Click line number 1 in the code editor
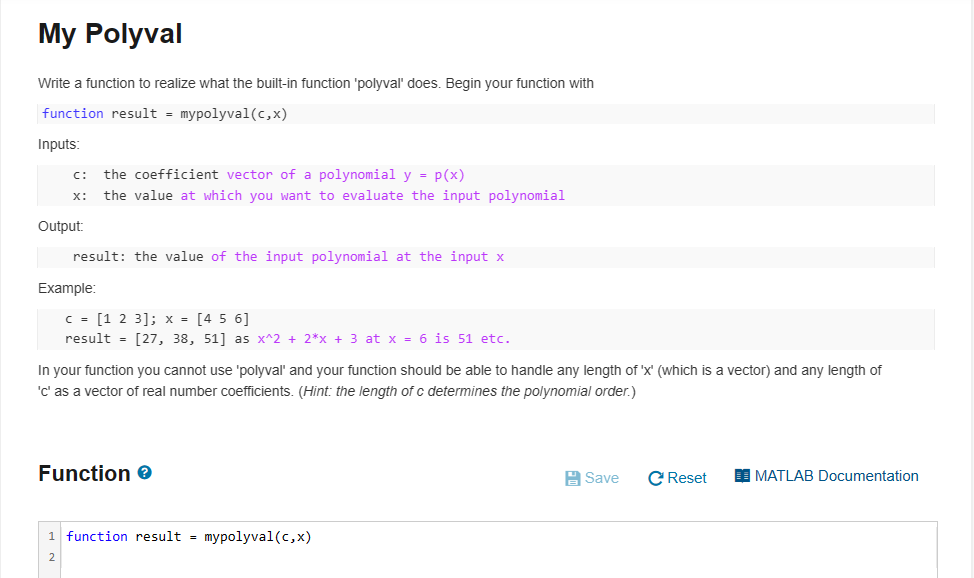 click(x=51, y=536)
